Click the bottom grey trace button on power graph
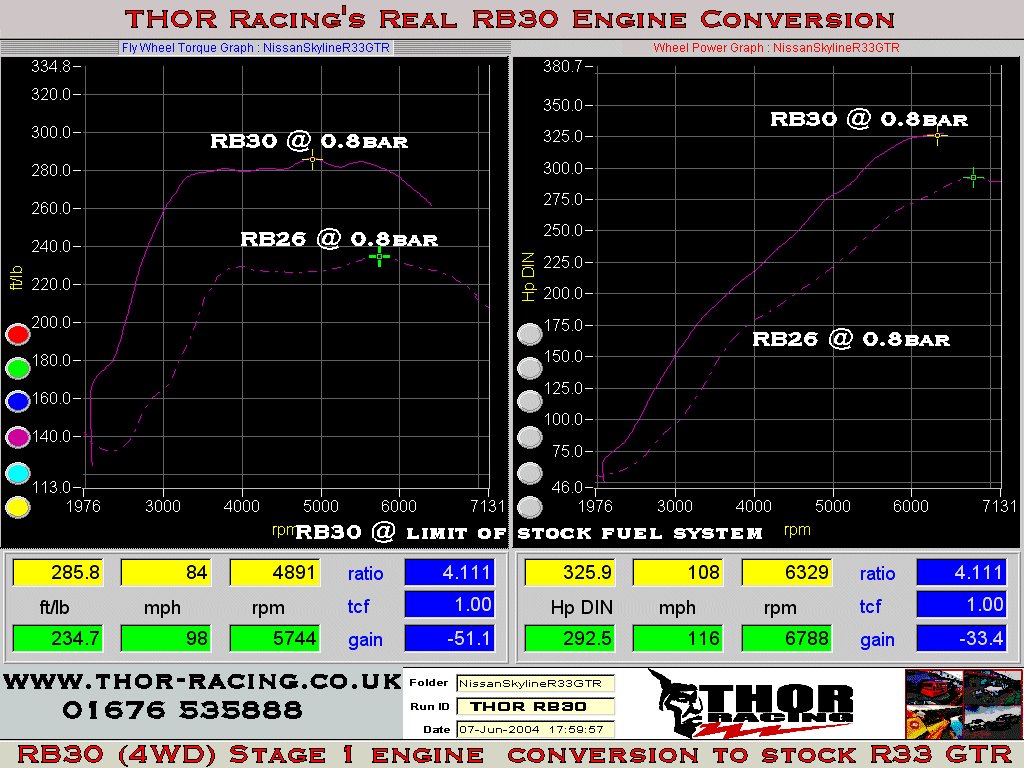 pyautogui.click(x=530, y=507)
